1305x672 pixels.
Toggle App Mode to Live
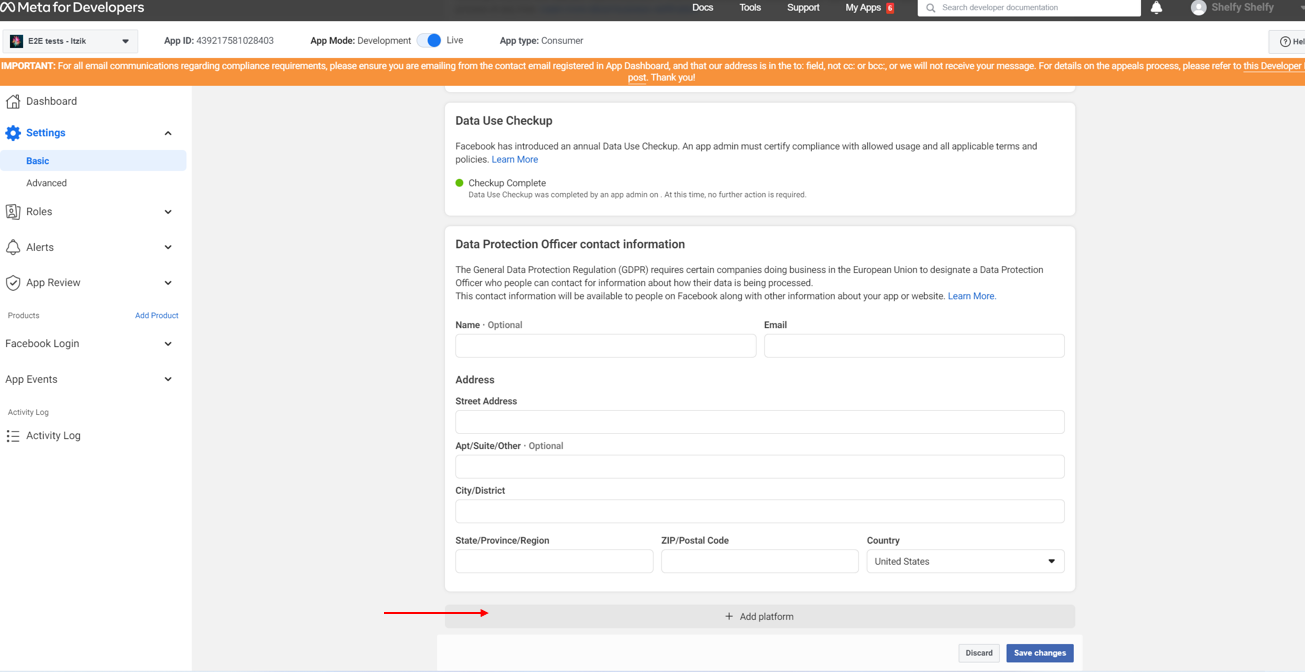[x=430, y=41]
